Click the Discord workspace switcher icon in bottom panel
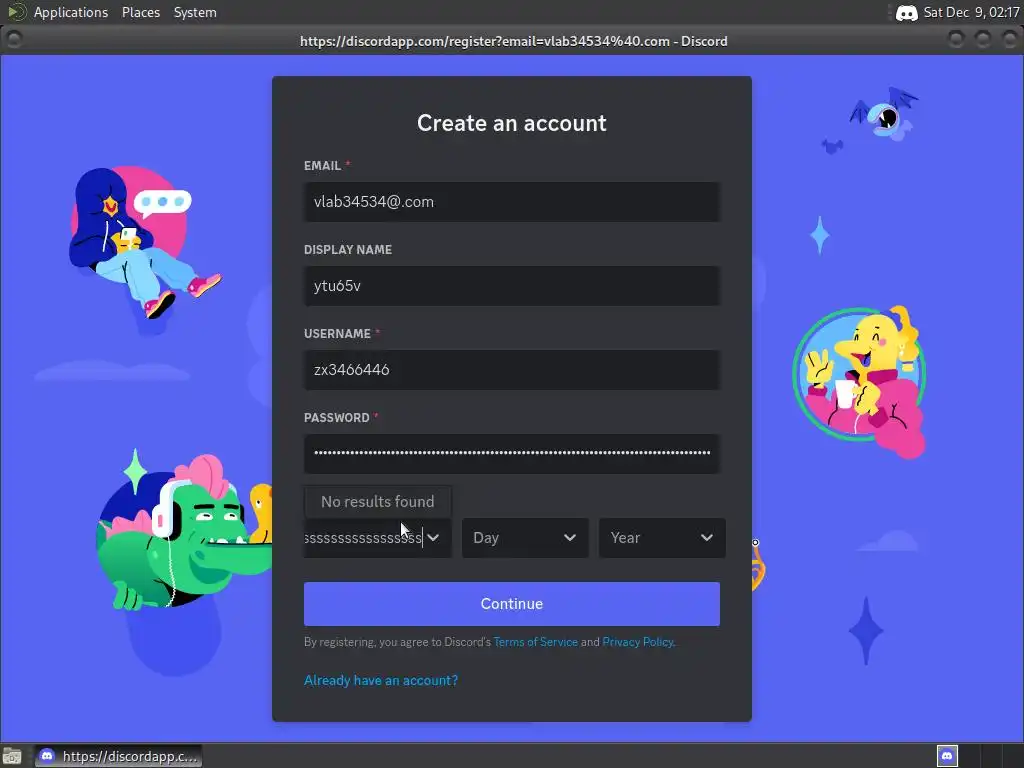1024x768 pixels. coord(947,756)
